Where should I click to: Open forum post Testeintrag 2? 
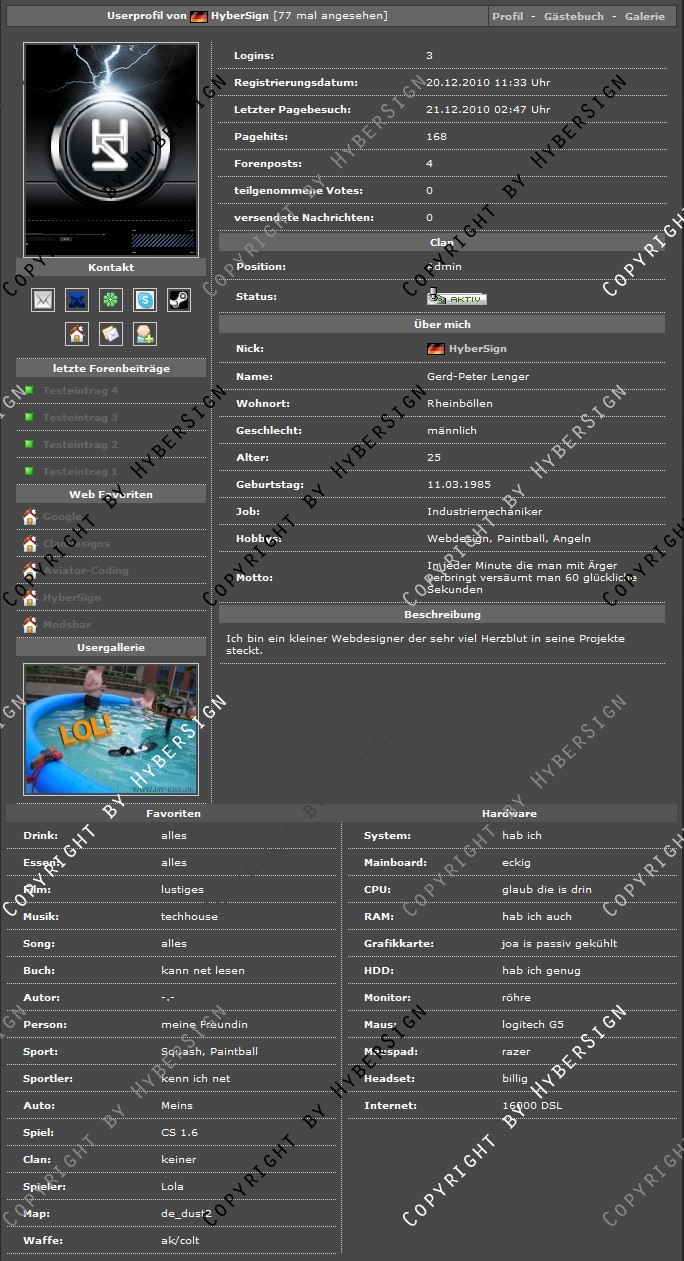(x=80, y=445)
